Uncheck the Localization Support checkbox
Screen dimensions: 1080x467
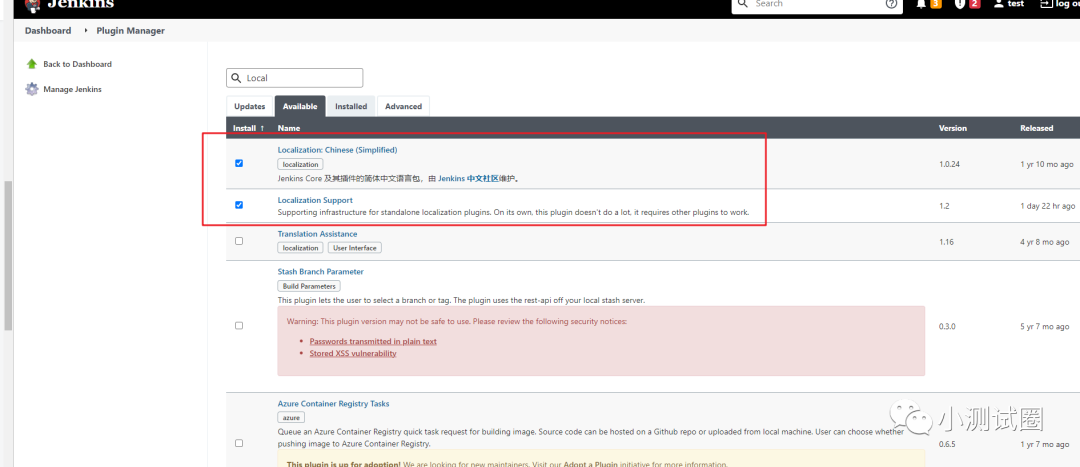coord(239,205)
